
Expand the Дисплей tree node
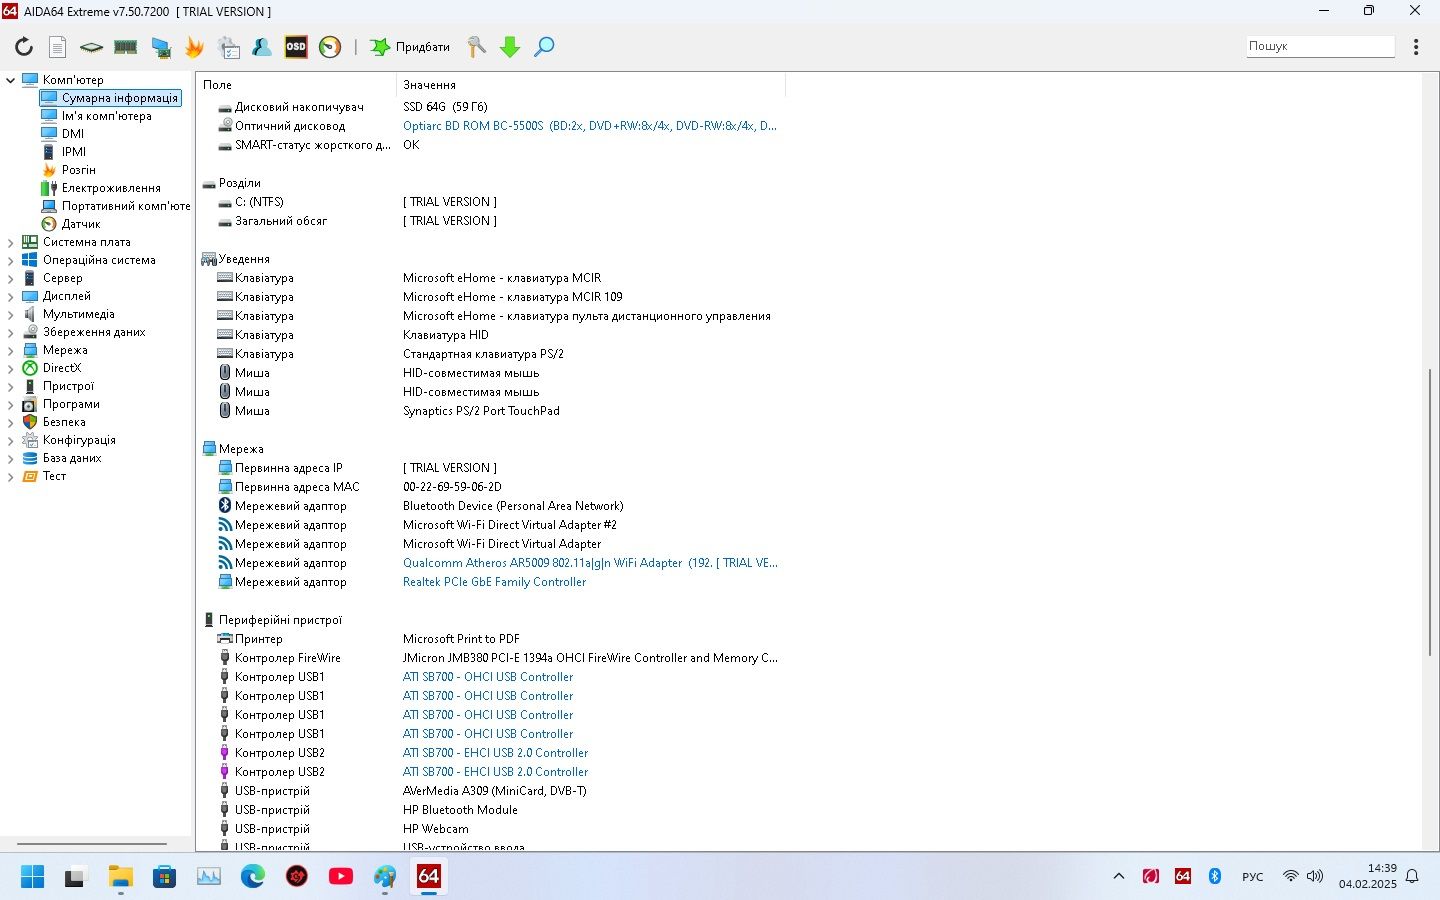[x=11, y=296]
